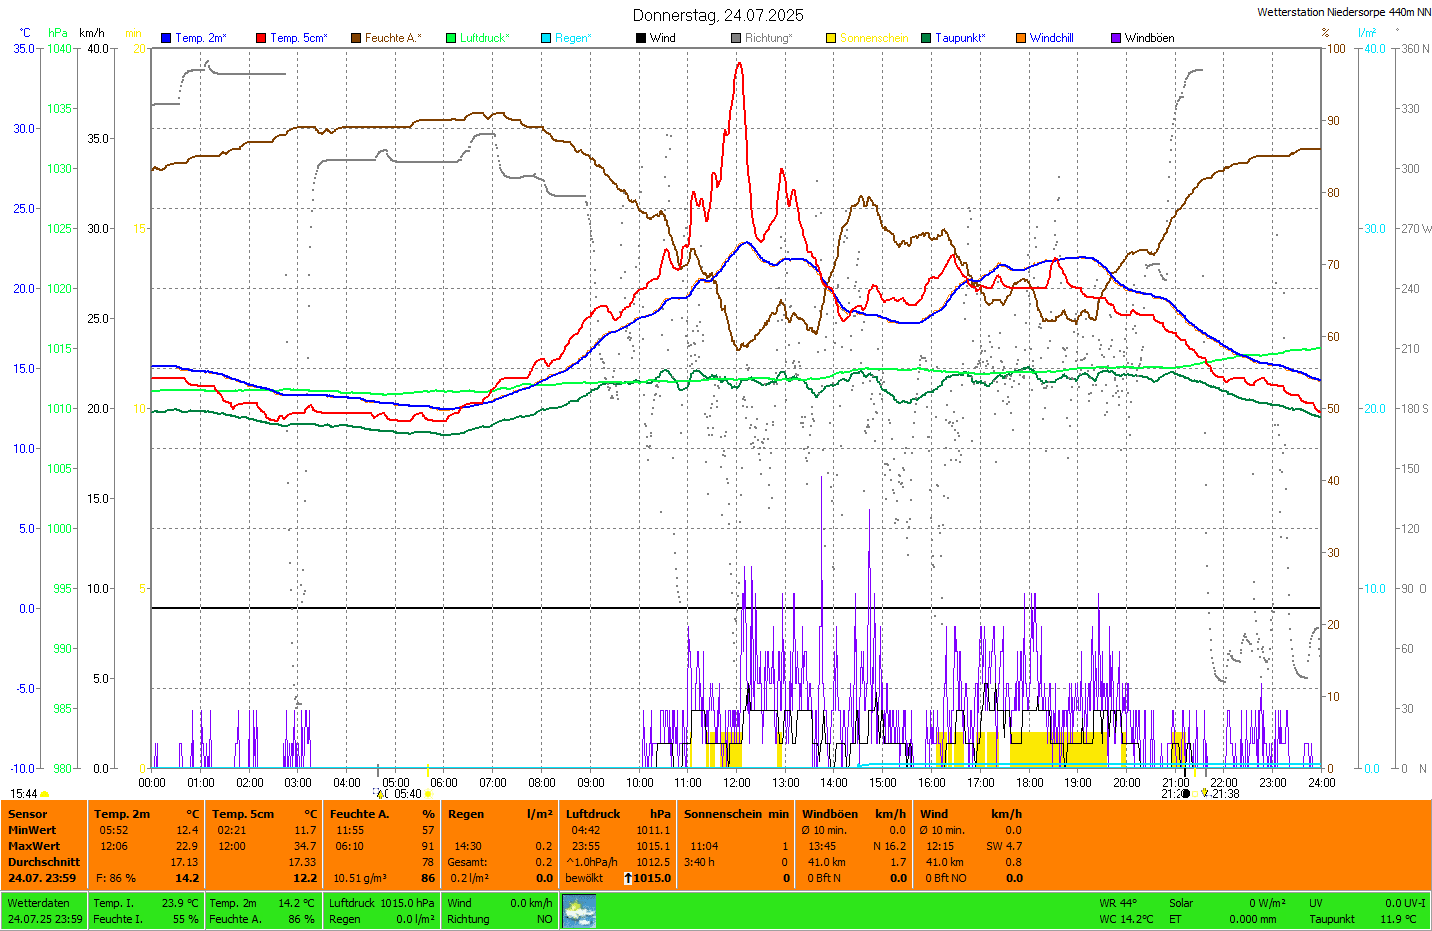This screenshot has height=931, width=1432.
Task: Select the Richtung label in the legend
Action: tap(767, 38)
